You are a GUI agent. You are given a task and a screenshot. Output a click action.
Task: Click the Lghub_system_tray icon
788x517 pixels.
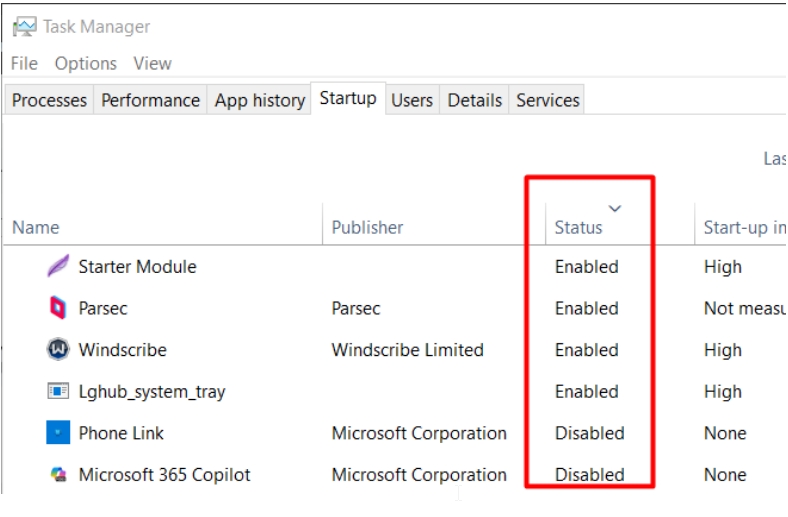point(58,392)
